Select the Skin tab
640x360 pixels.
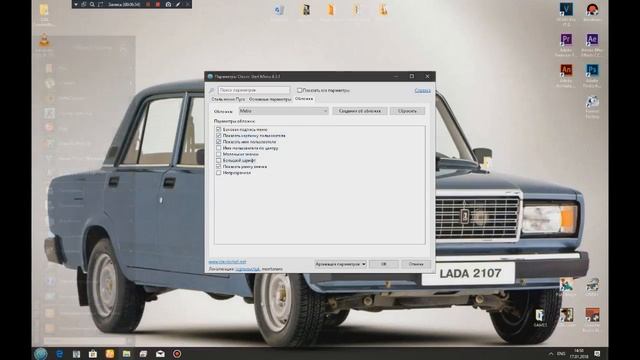304,99
